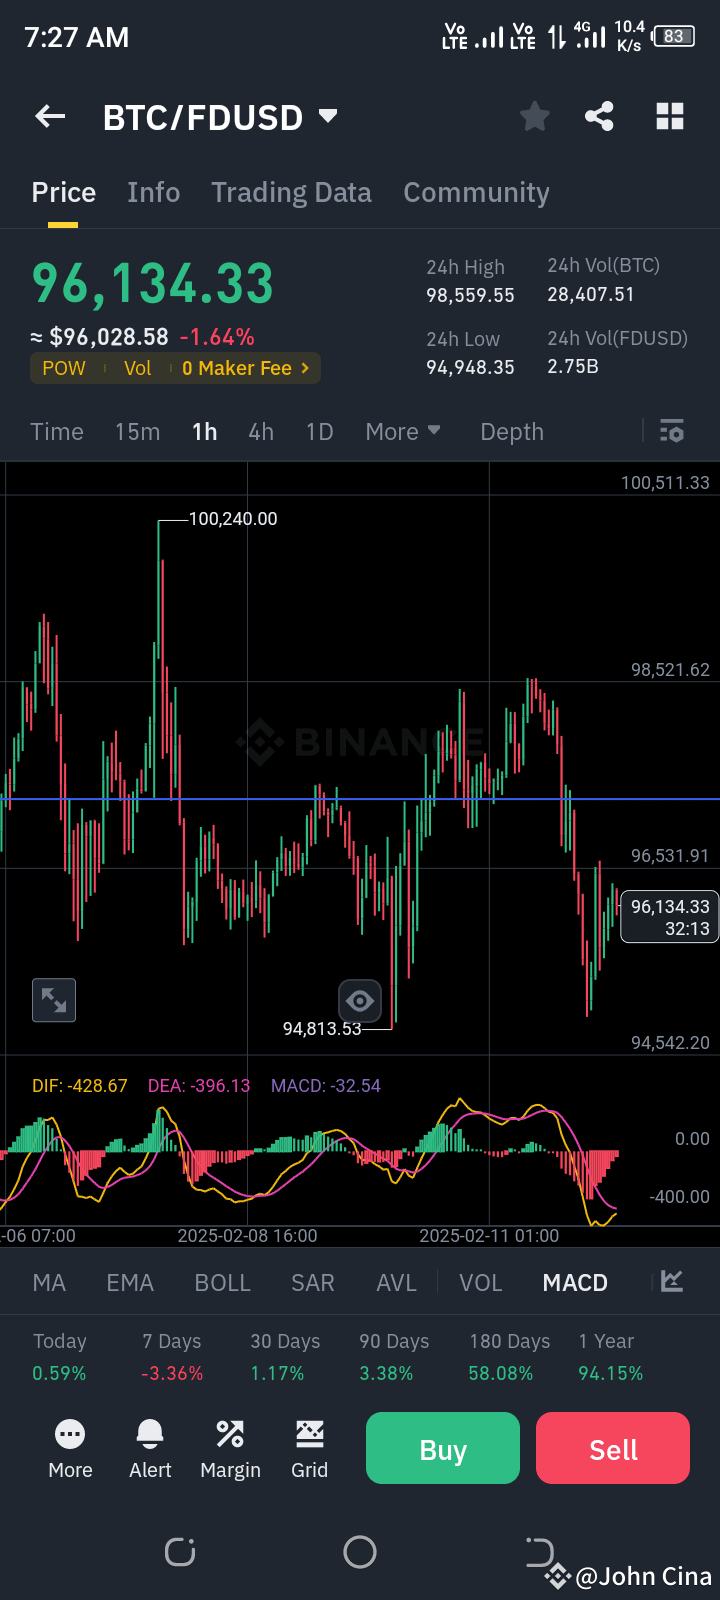The image size is (720, 1600).
Task: Tap the 24h High value 98,559.55
Action: pyautogui.click(x=470, y=296)
